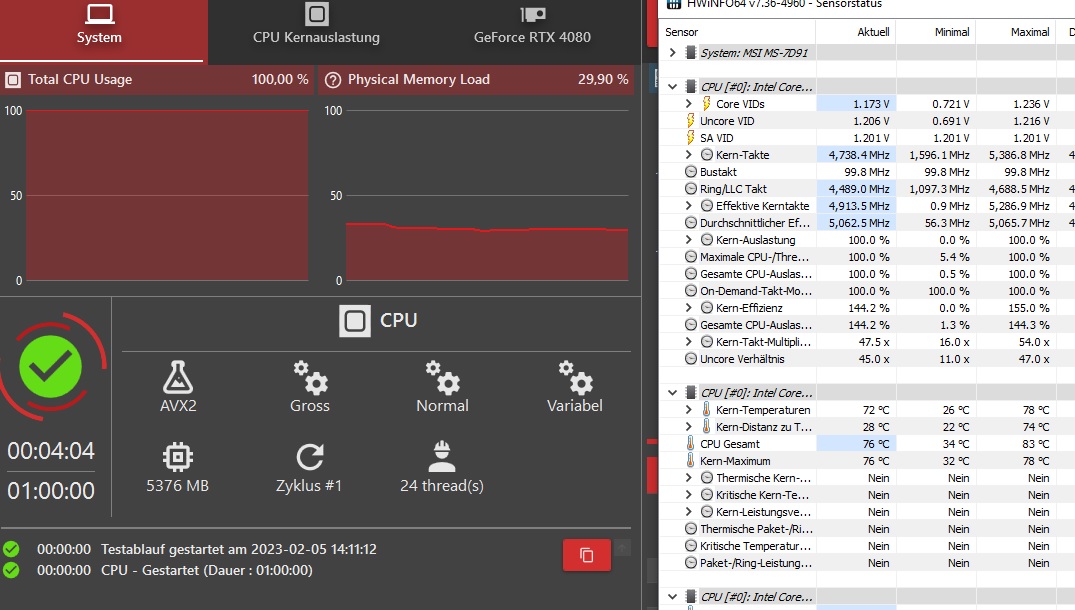The image size is (1075, 610).
Task: Expand Kritische Kern-Te... row
Action: click(x=689, y=494)
